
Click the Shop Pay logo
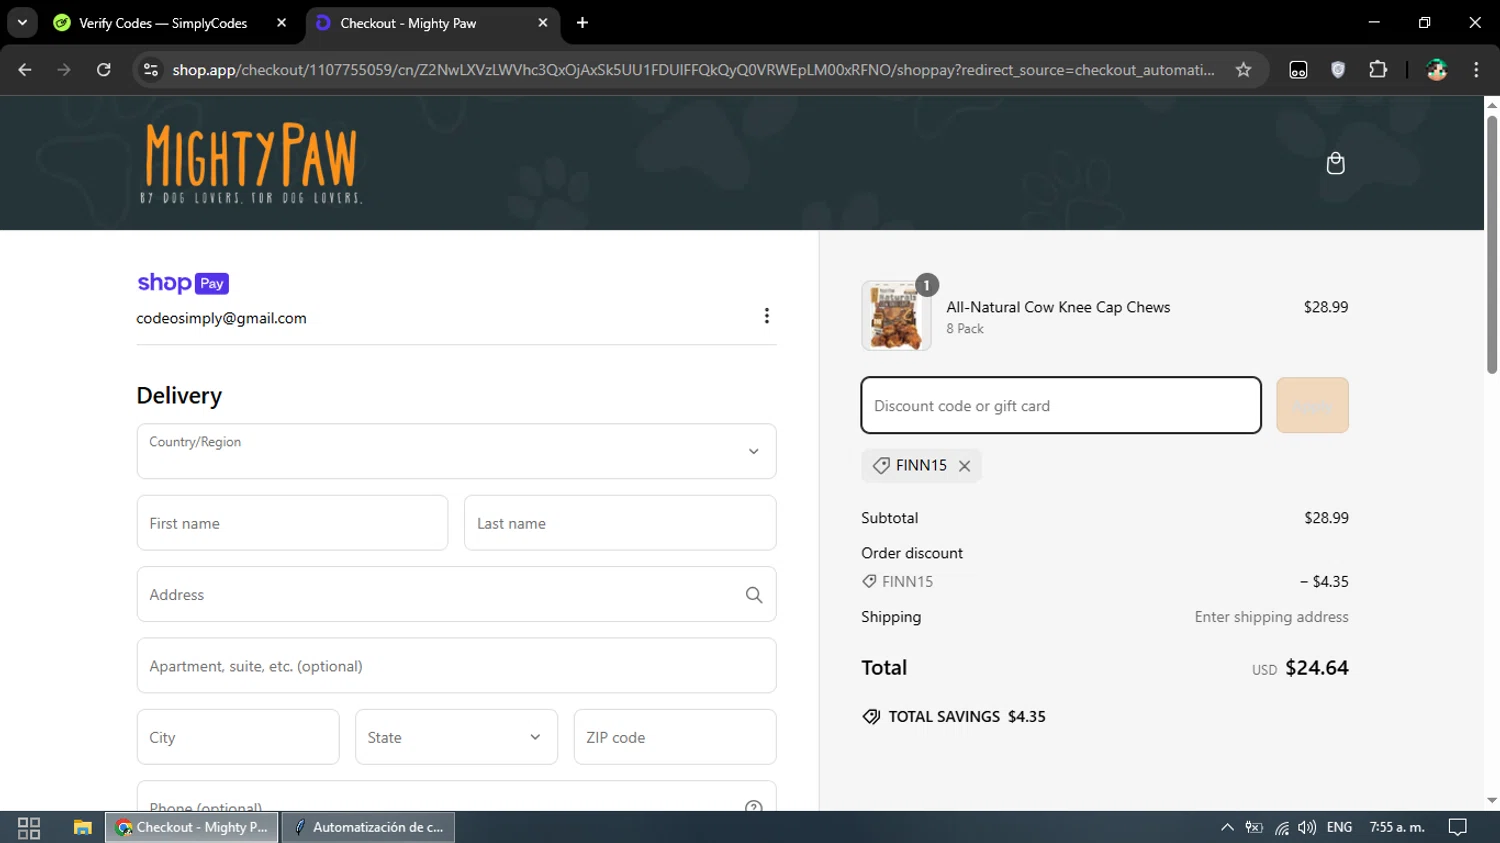point(183,283)
